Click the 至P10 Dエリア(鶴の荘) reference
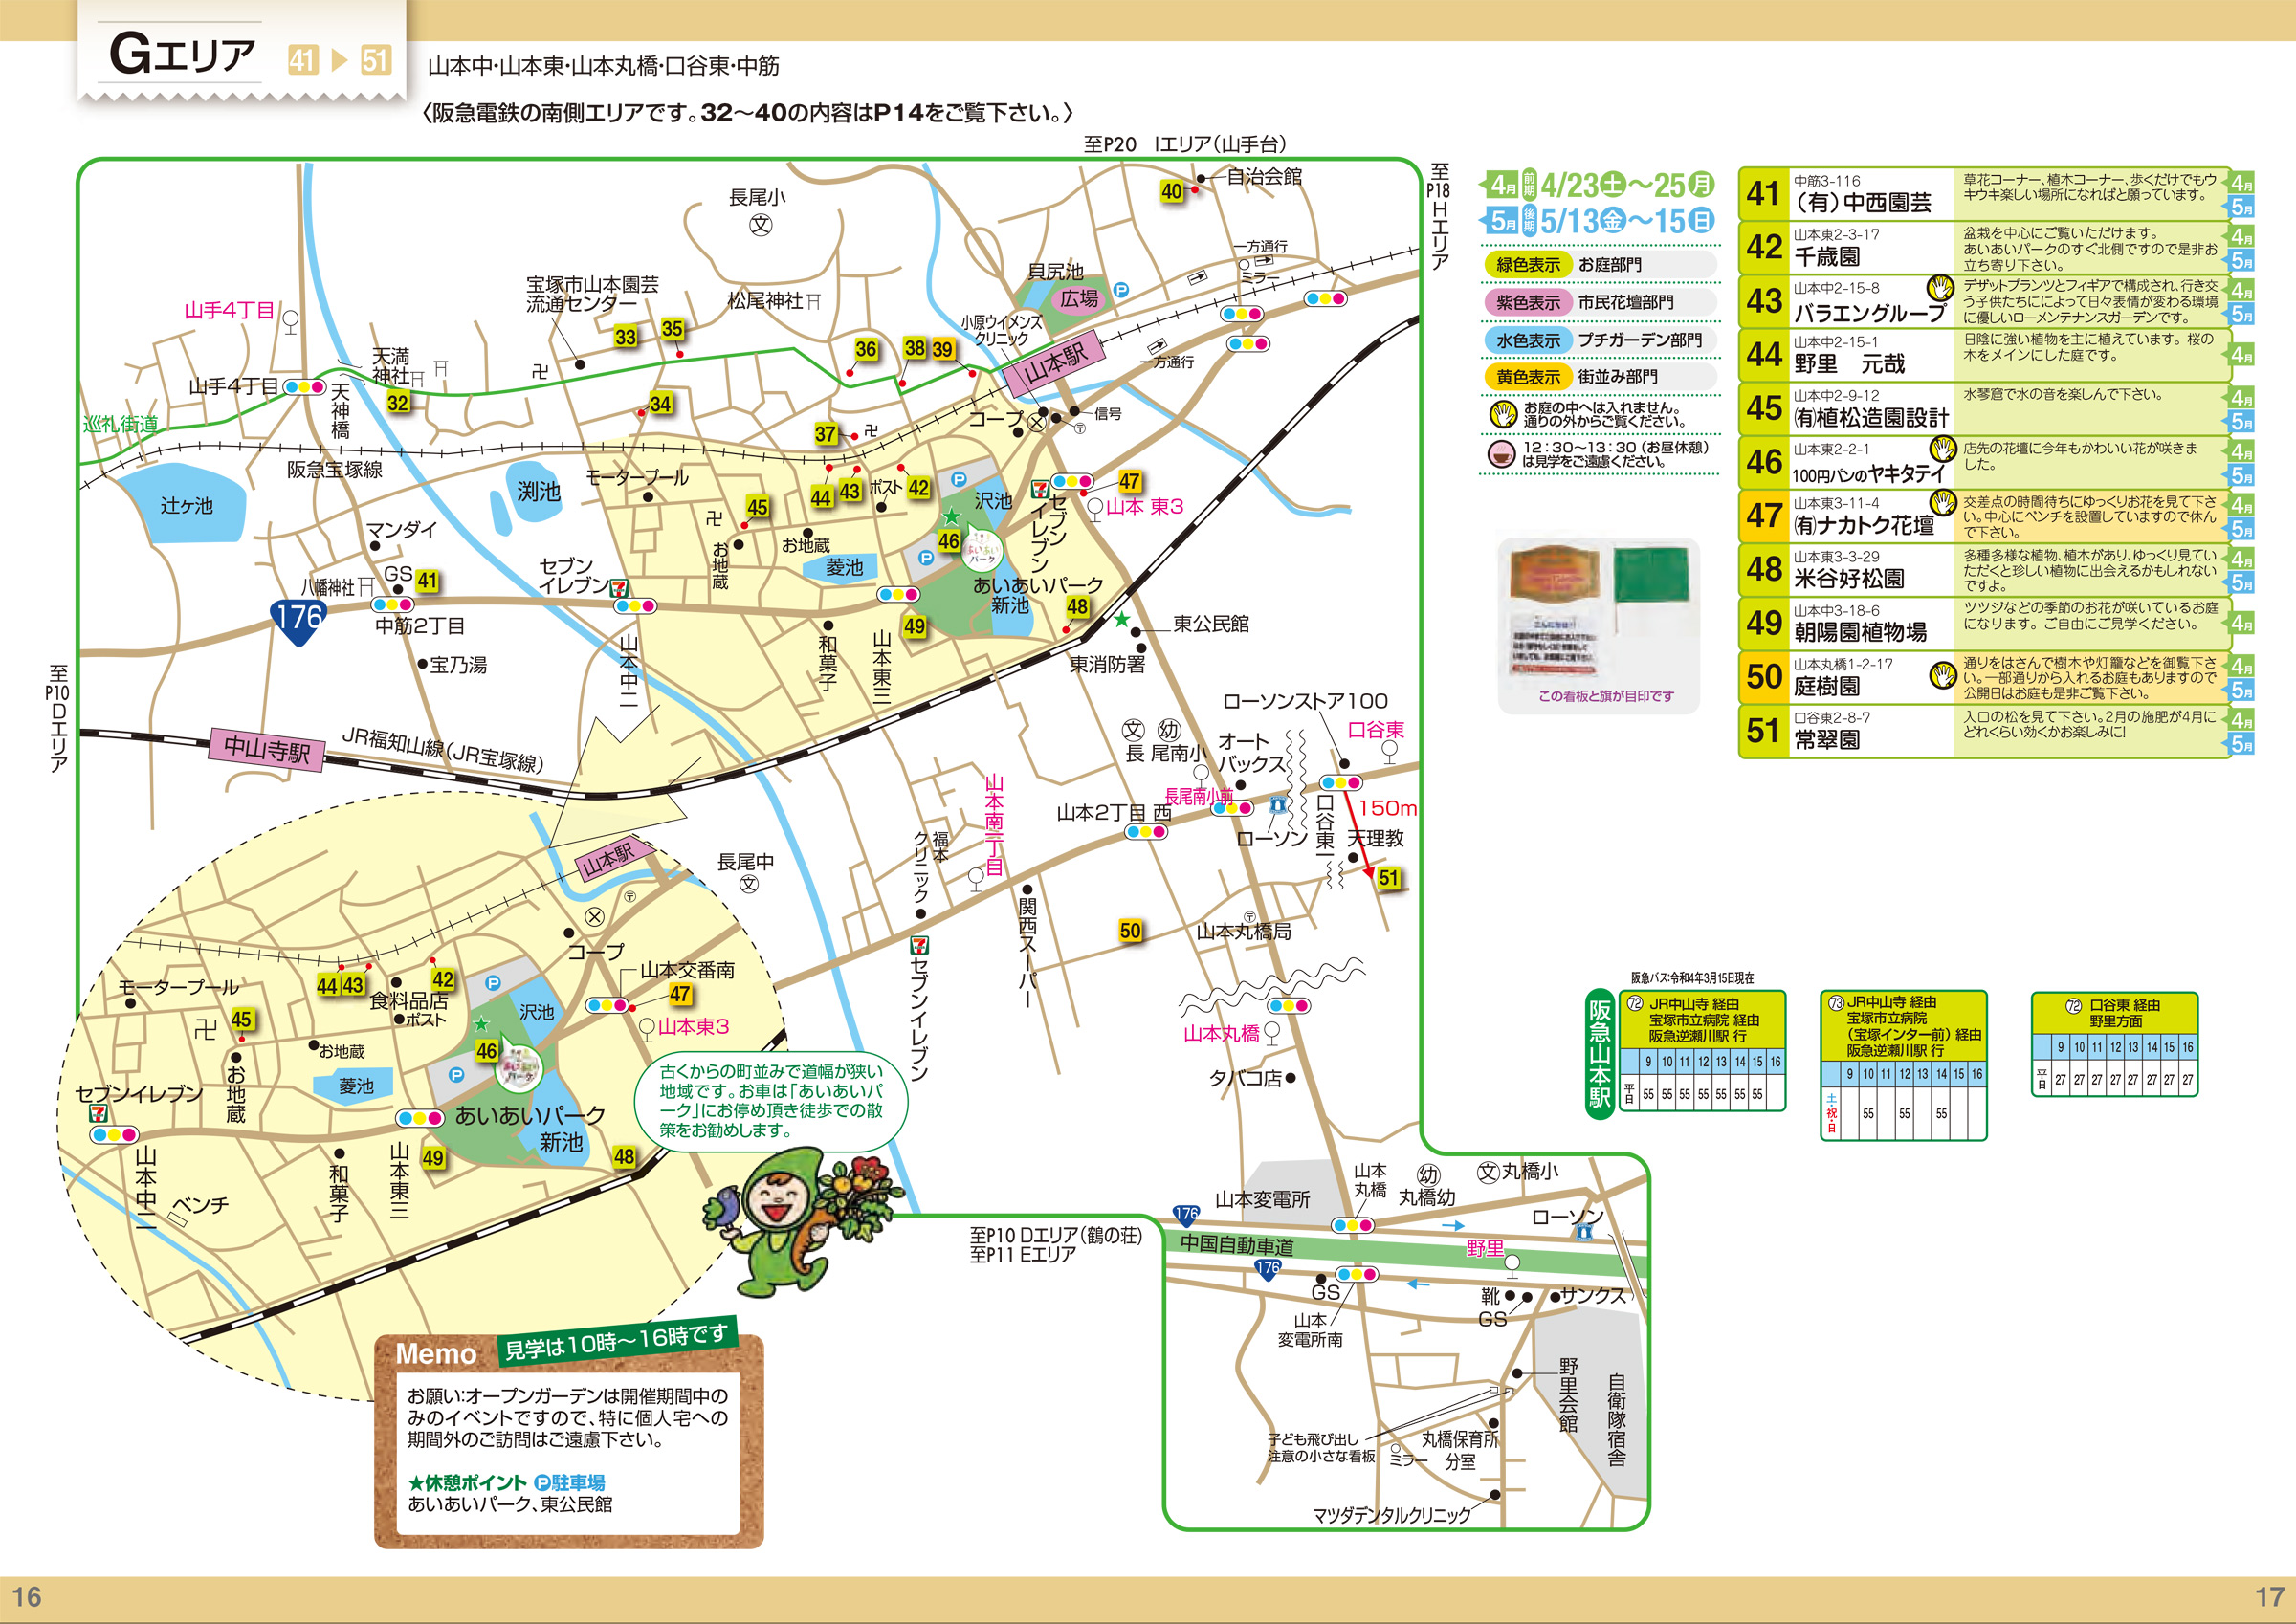Viewport: 2296px width, 1624px height. coord(1055,1235)
